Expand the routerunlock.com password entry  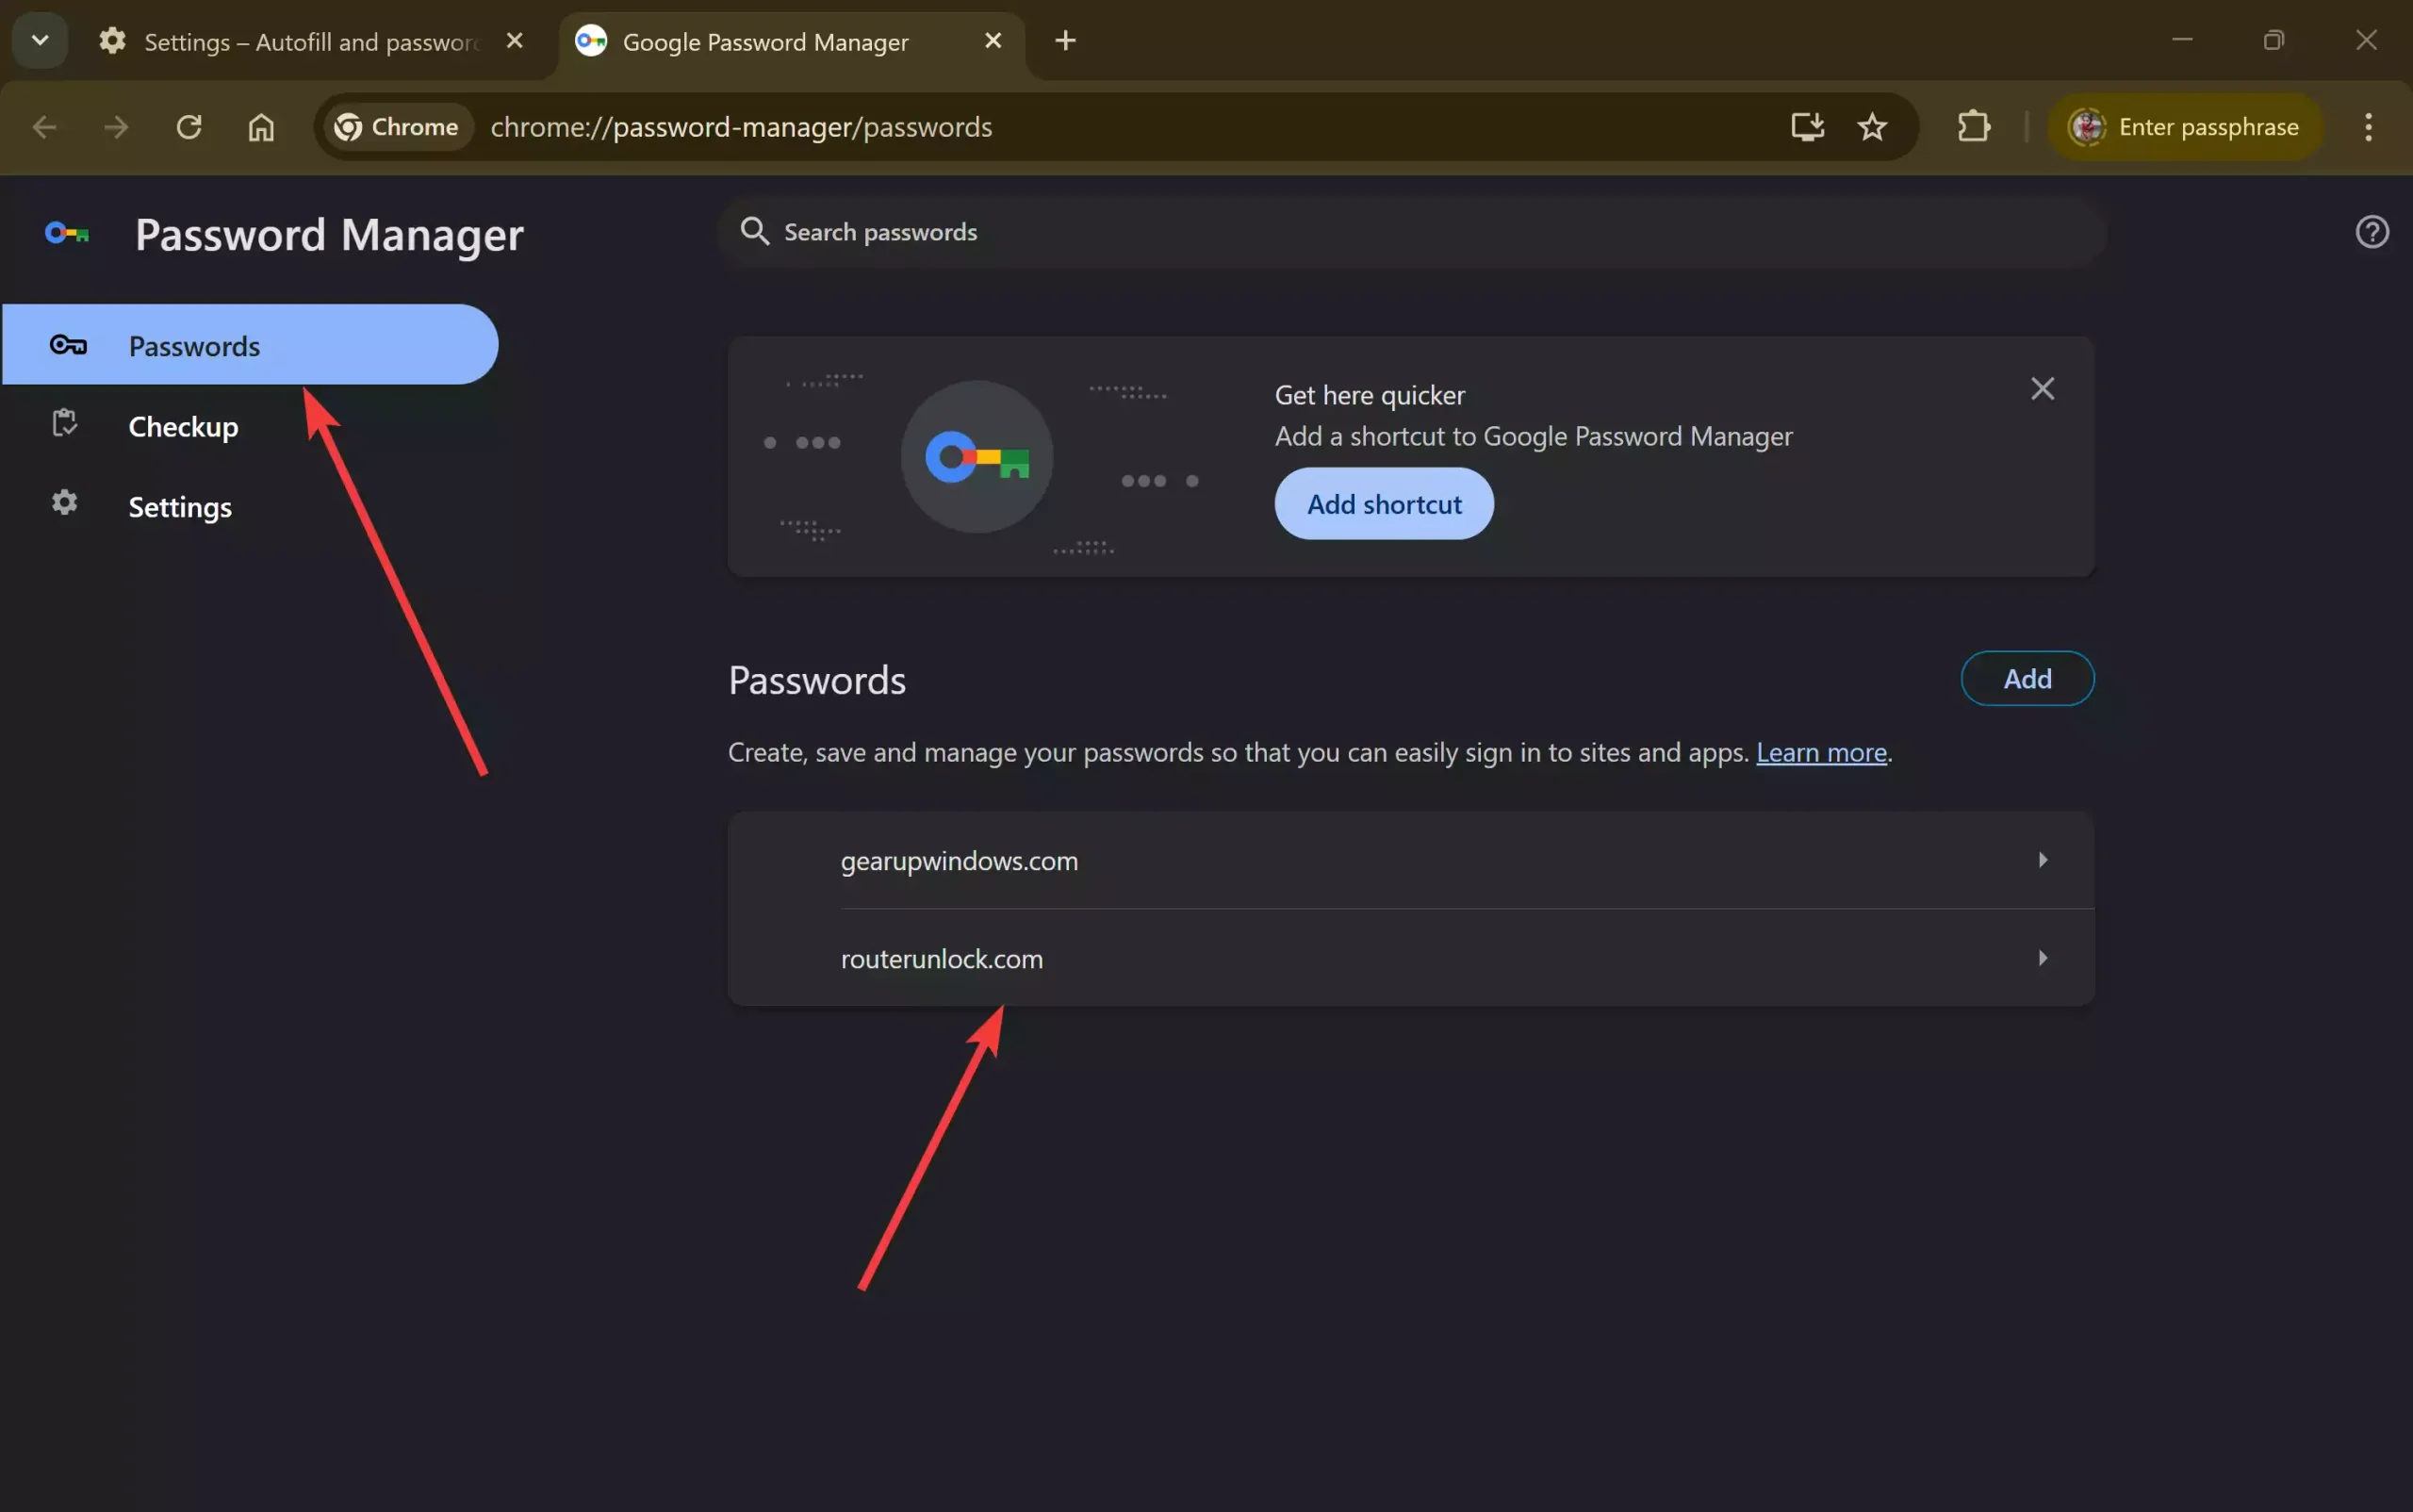[2042, 958]
